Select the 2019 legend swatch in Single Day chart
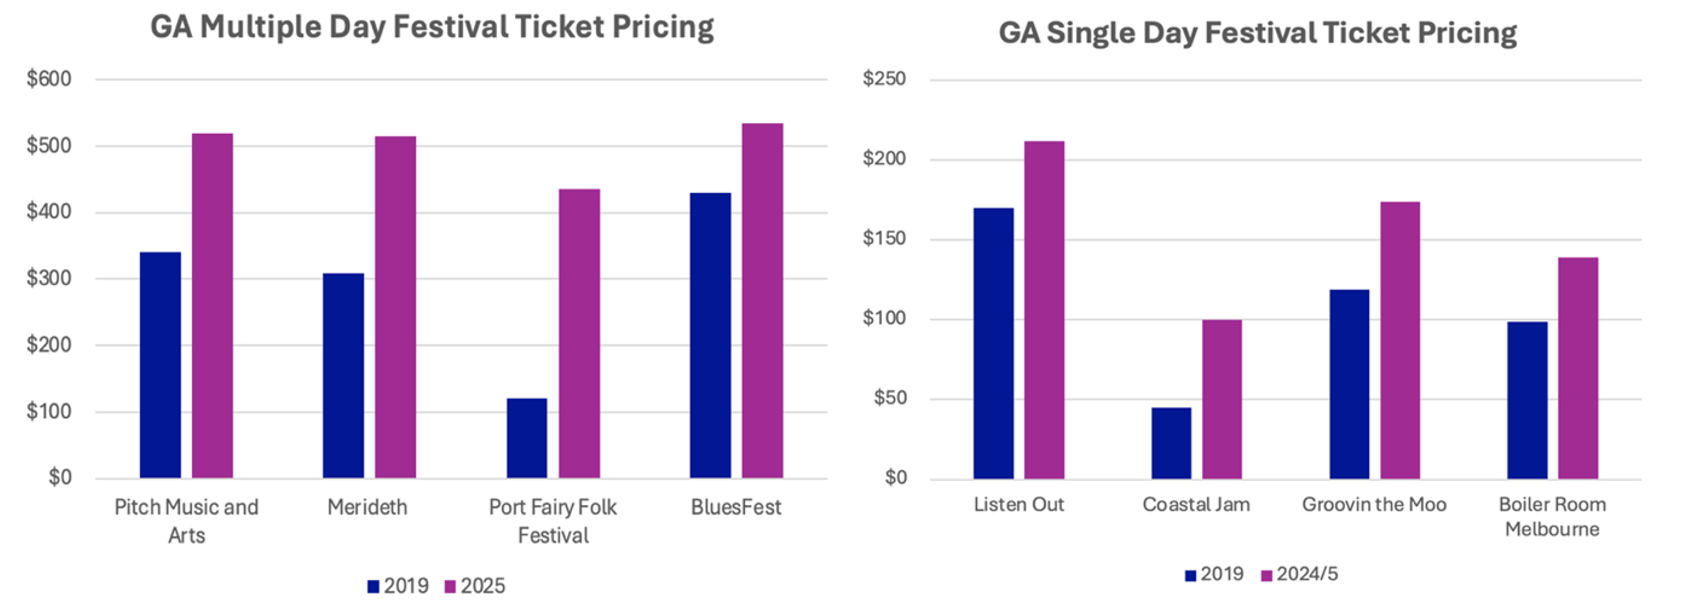The height and width of the screenshot is (614, 1684). (1190, 575)
